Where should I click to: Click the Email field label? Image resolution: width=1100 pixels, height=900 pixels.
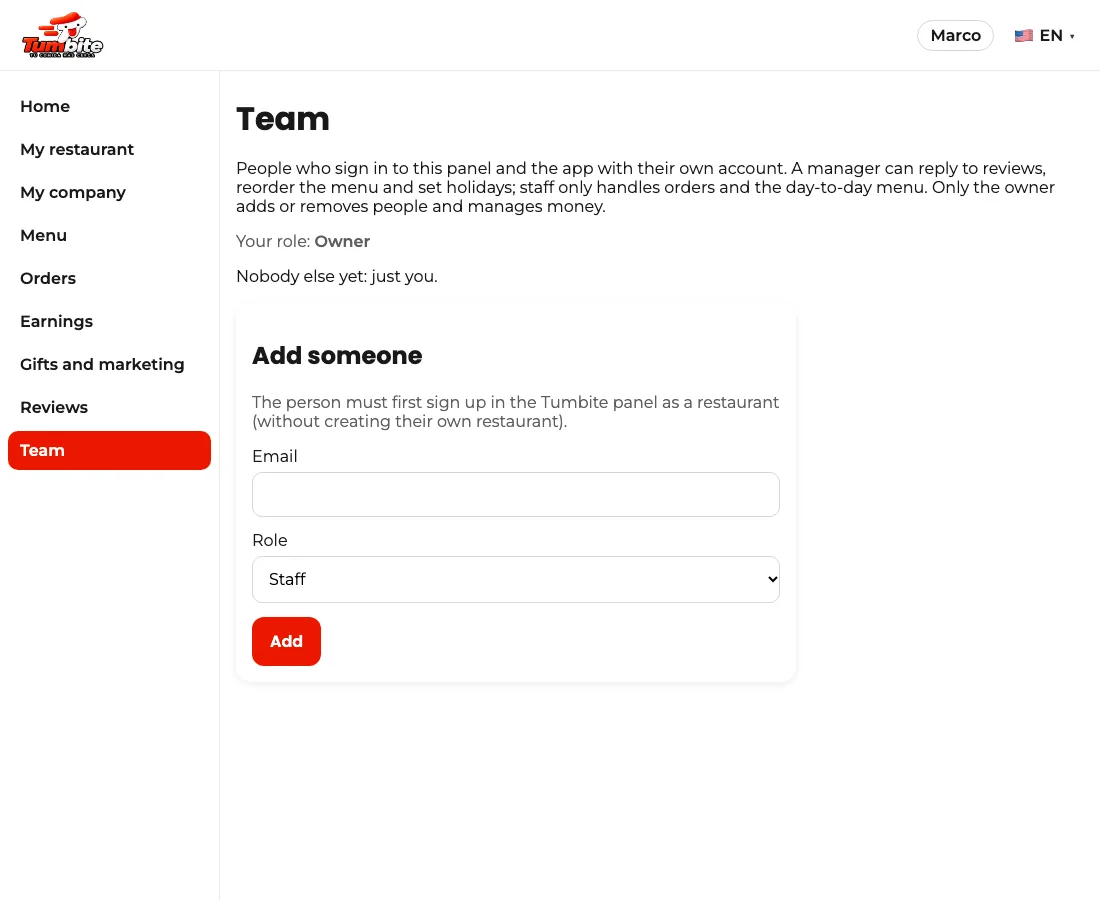(275, 457)
